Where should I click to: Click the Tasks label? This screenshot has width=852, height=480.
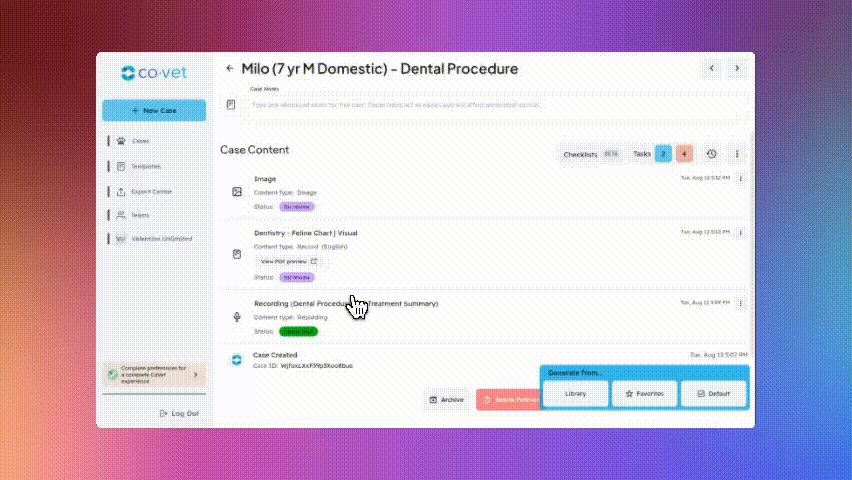tap(642, 154)
